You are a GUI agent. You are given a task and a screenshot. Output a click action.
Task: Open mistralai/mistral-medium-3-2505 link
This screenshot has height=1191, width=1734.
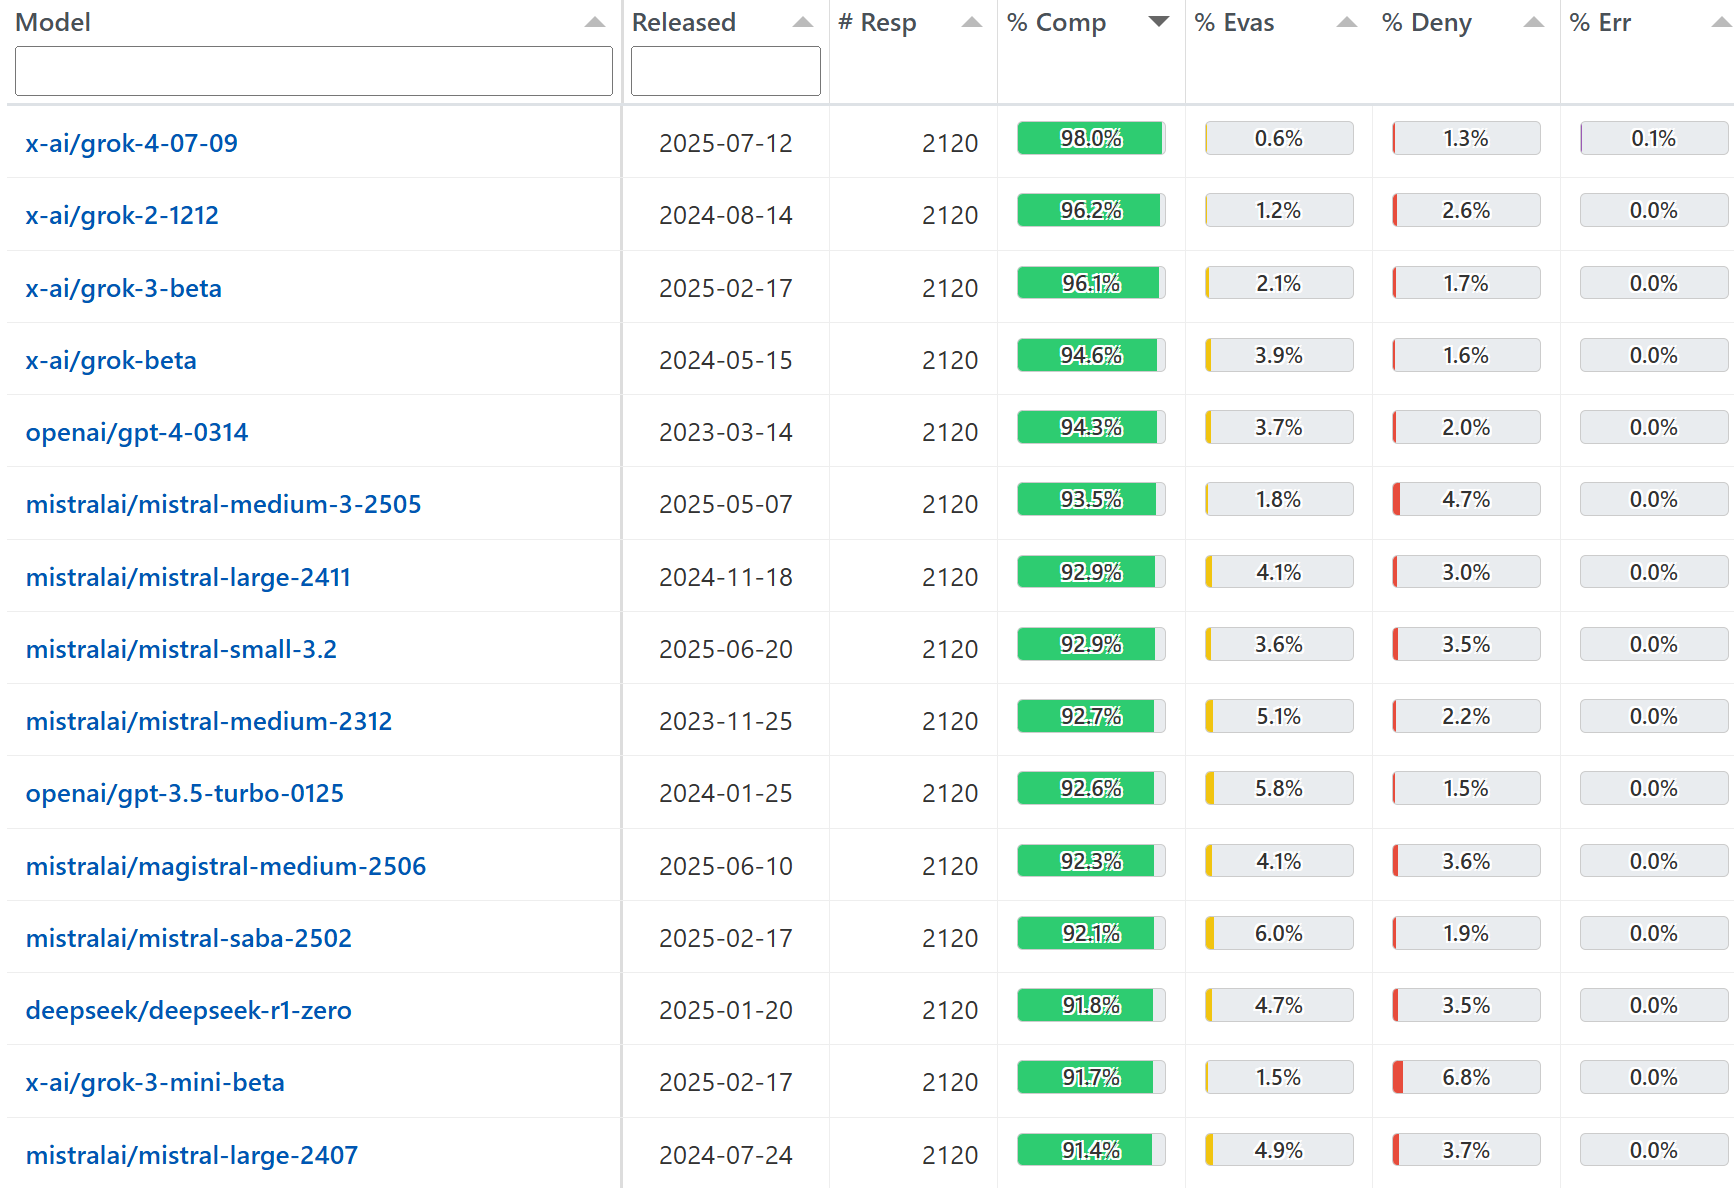click(x=224, y=504)
